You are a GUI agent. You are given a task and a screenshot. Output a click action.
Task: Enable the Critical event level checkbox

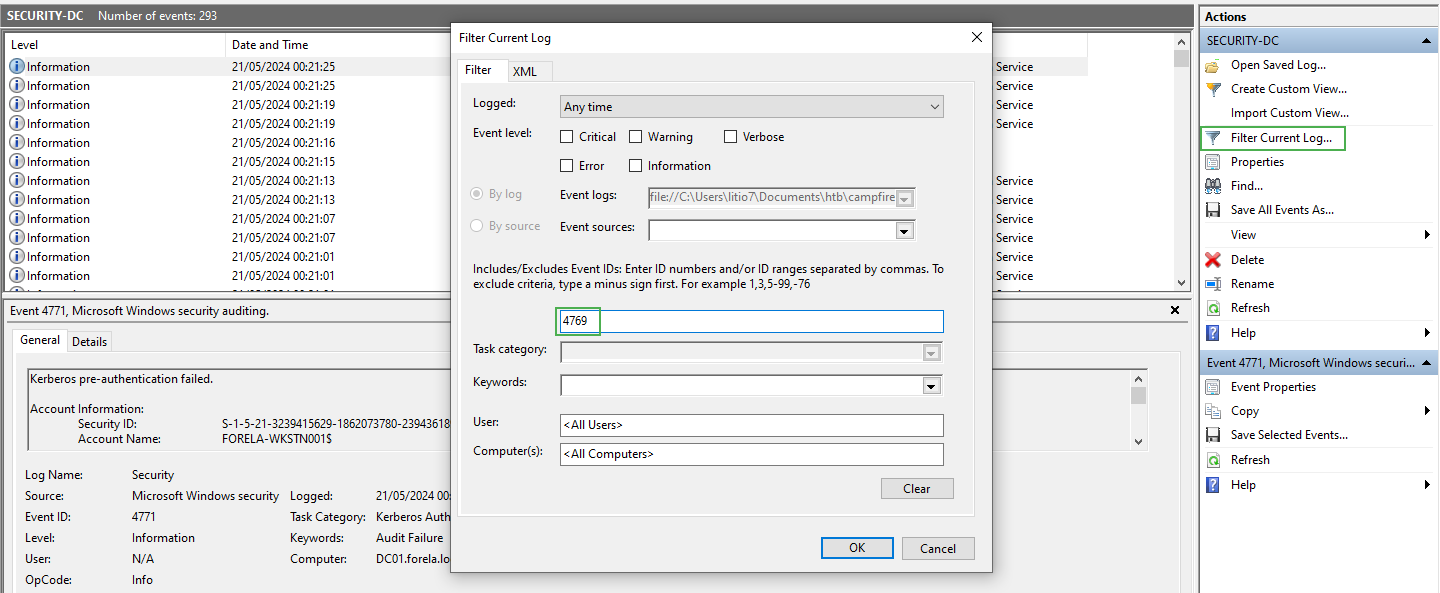coord(567,137)
